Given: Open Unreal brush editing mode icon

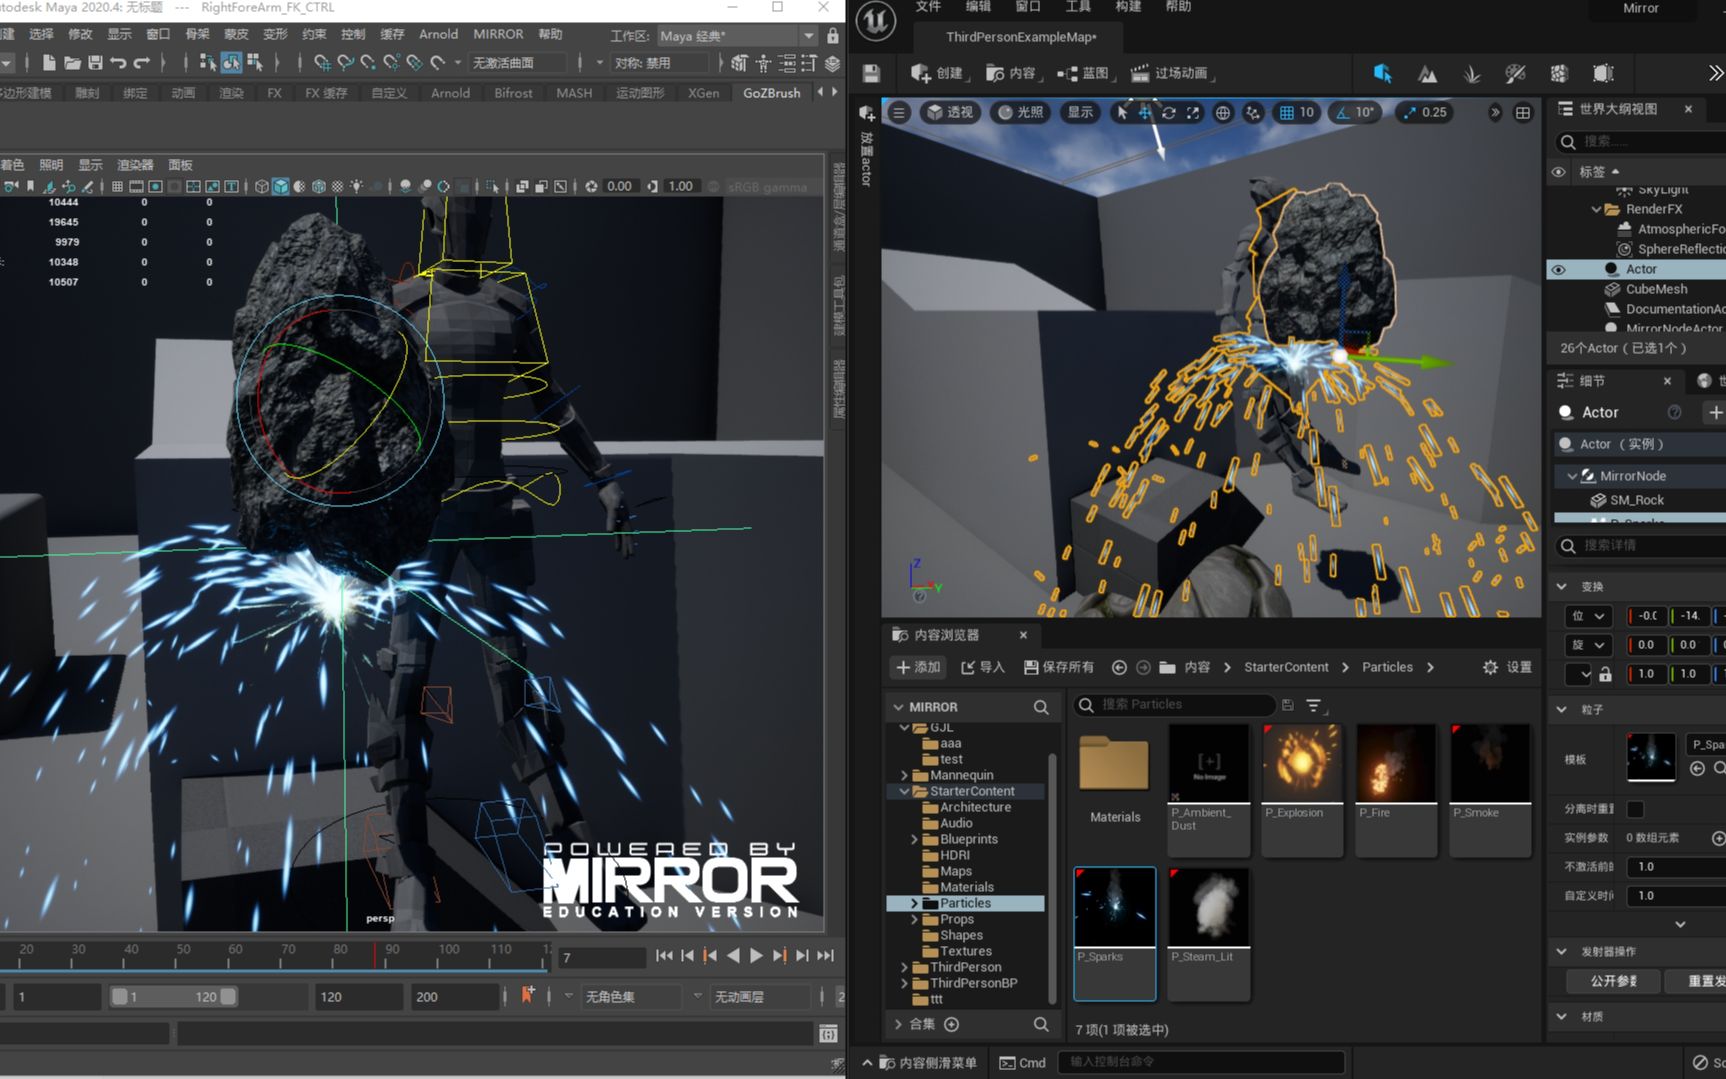Looking at the screenshot, I should tap(1603, 73).
